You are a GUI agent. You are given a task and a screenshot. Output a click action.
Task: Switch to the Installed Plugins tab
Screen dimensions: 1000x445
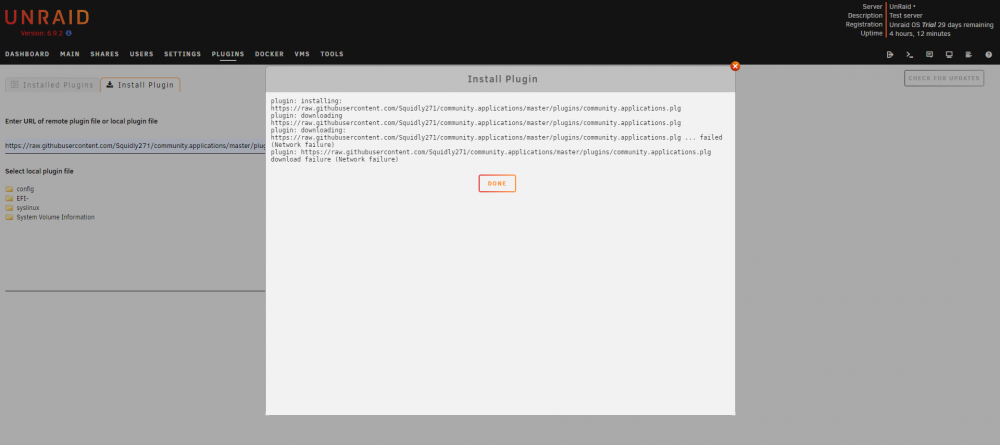(x=52, y=85)
